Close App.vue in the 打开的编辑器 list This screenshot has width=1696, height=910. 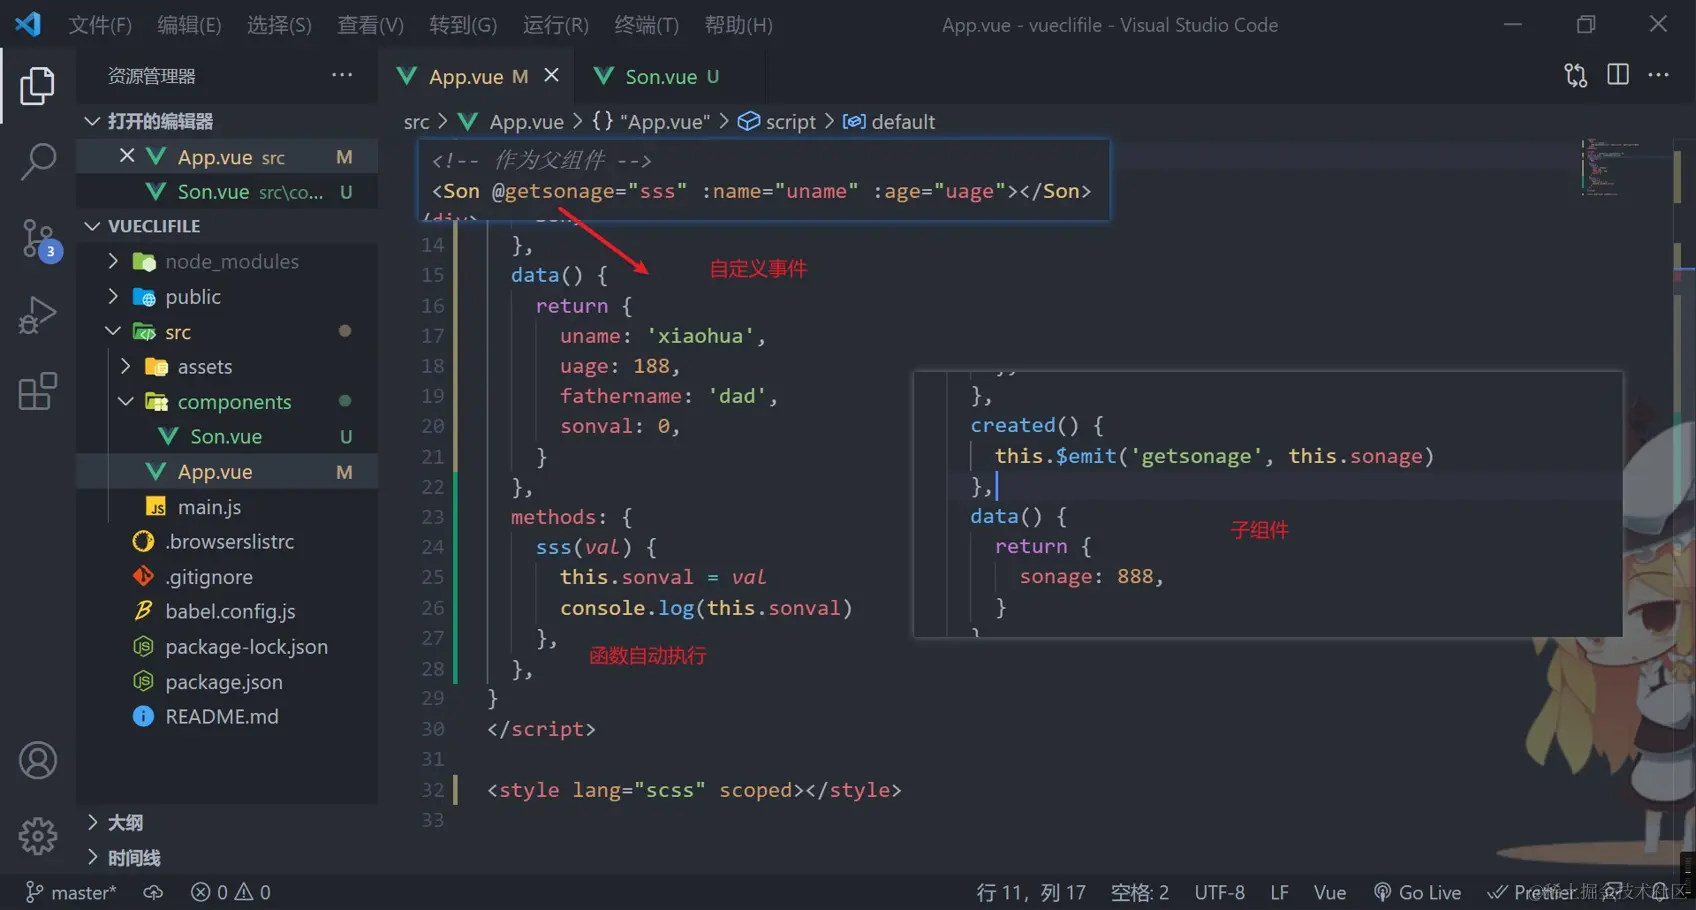[126, 156]
